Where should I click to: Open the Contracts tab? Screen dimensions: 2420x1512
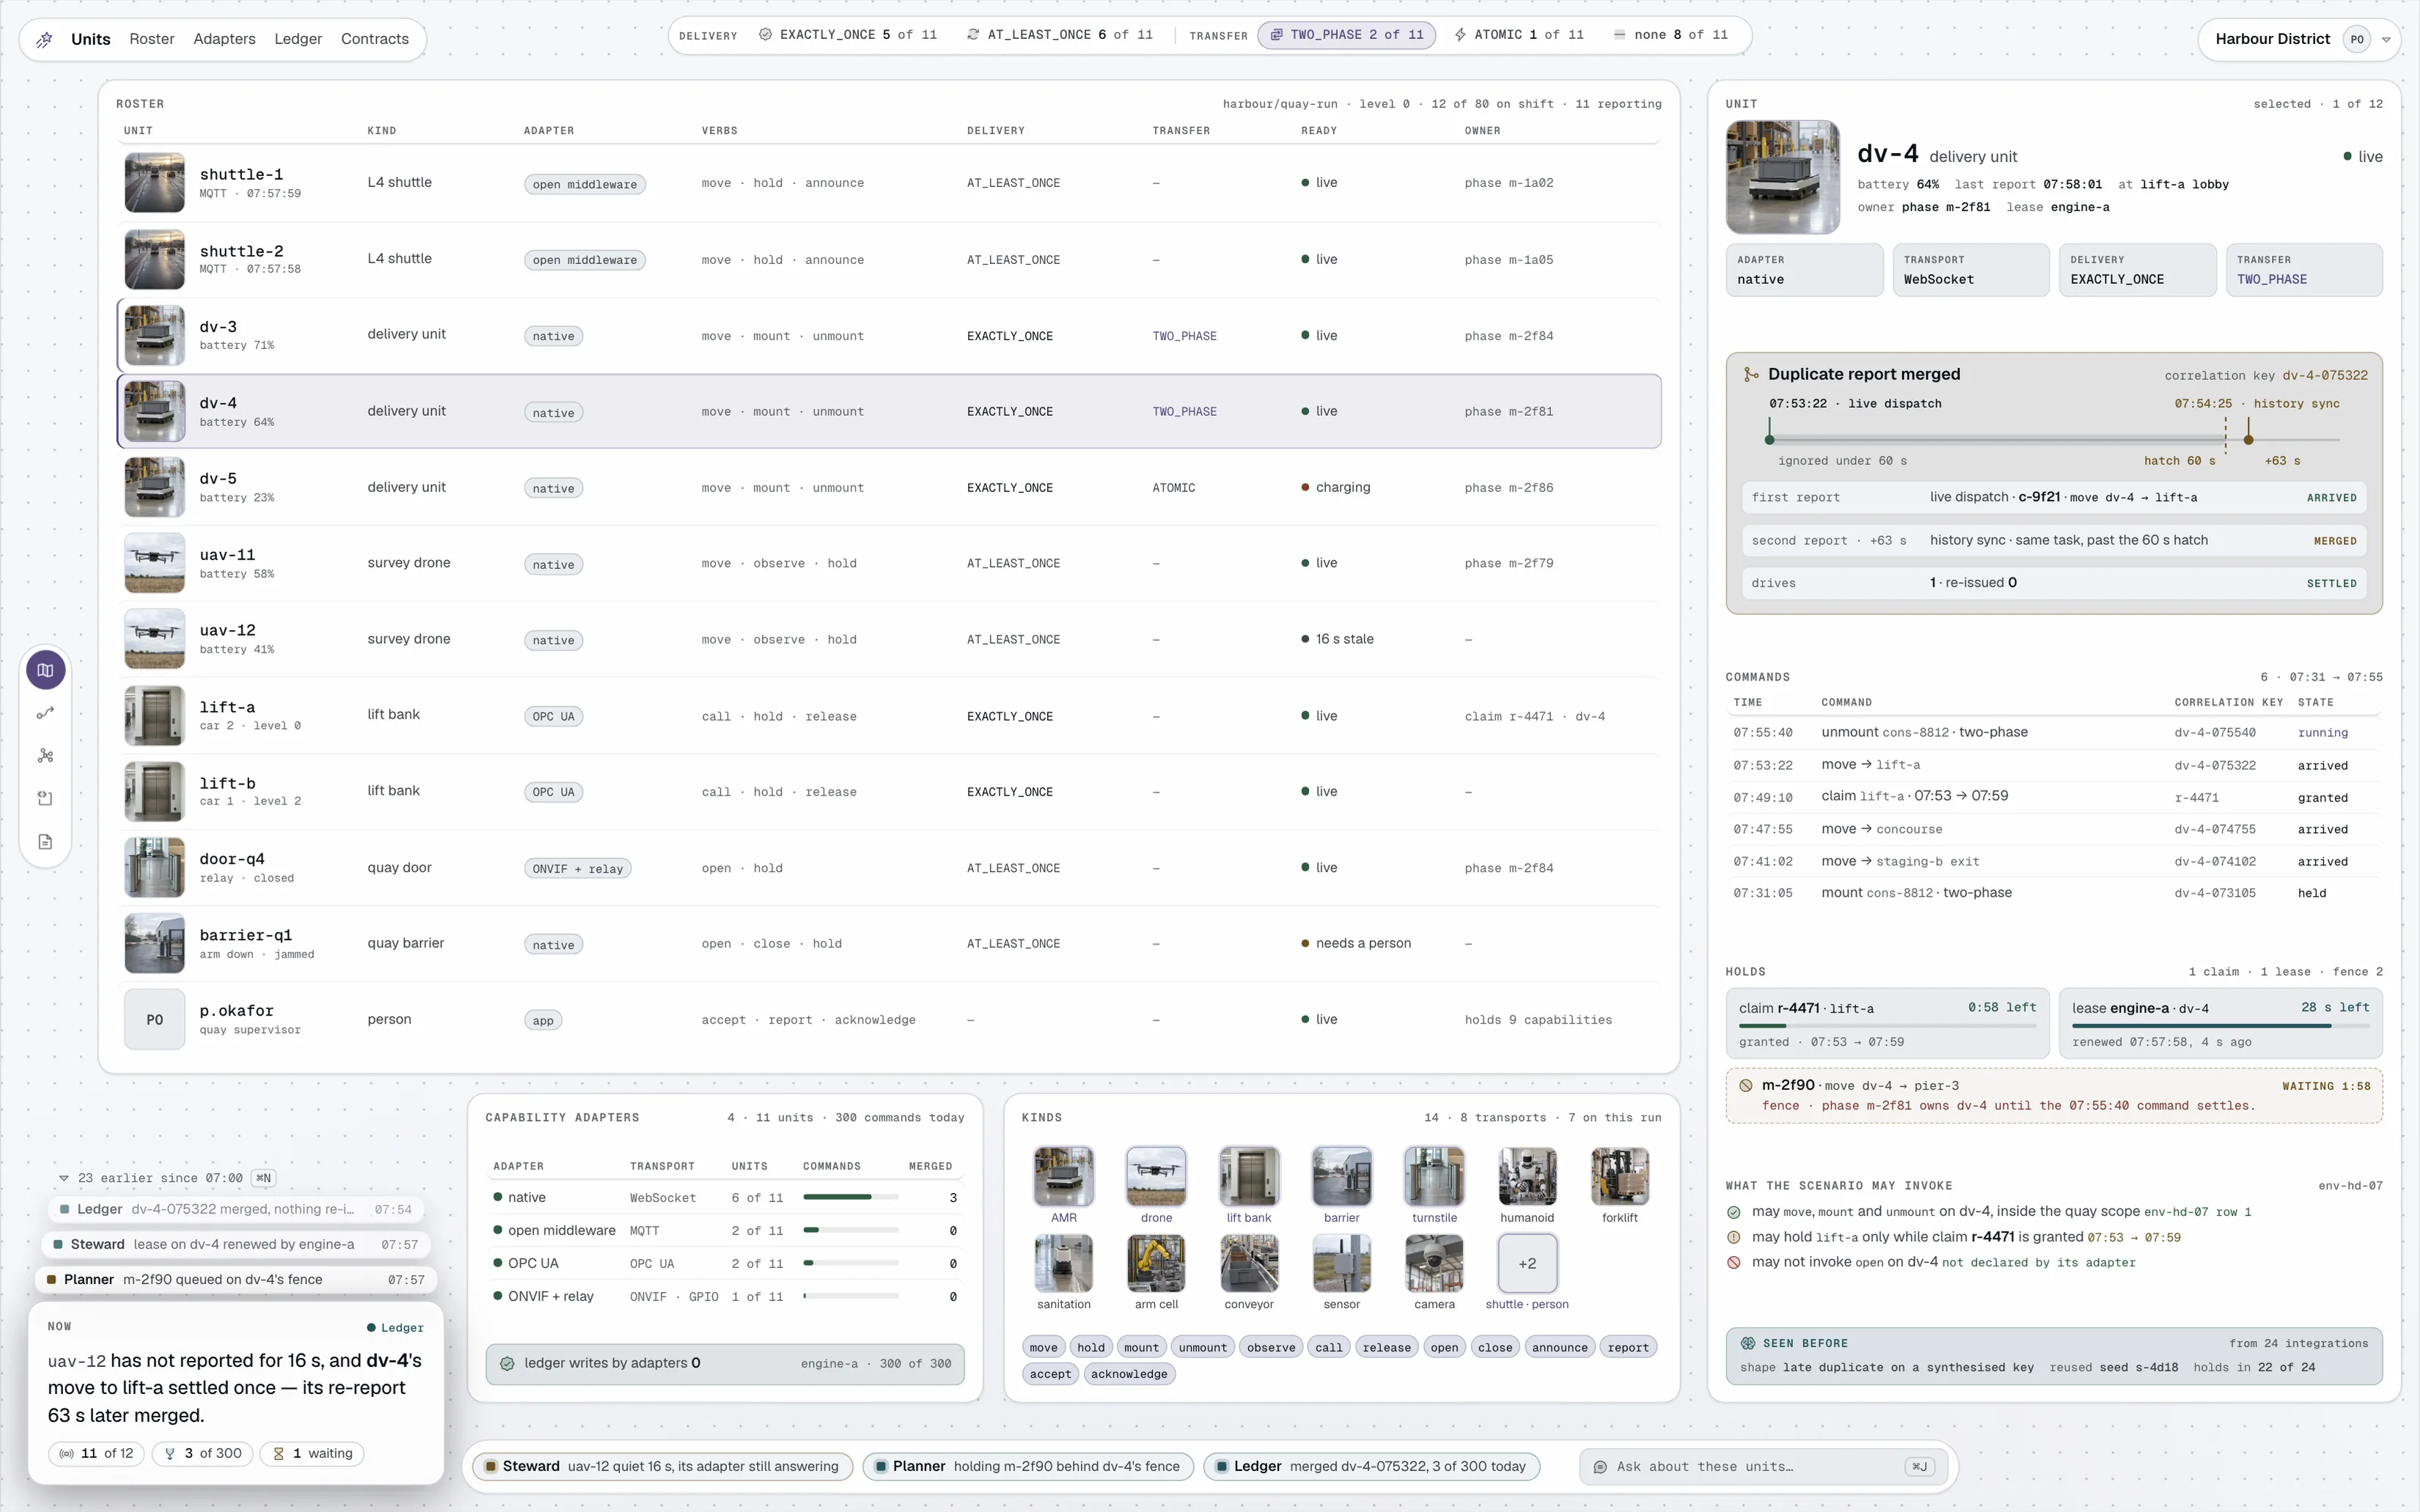[375, 39]
